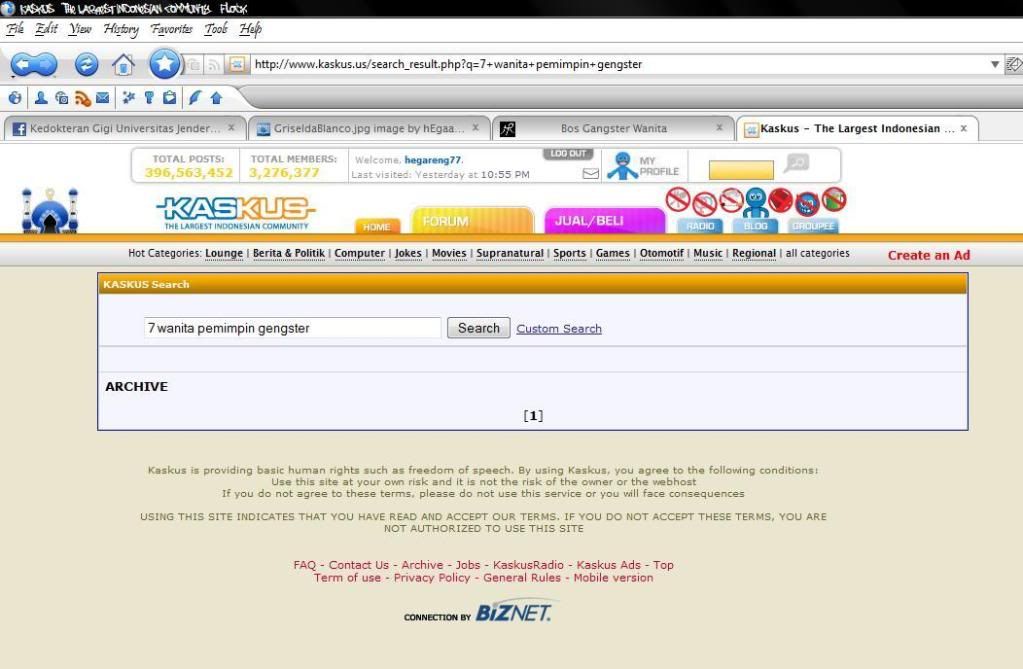
Task: Open the Custom Search link
Action: pos(559,329)
